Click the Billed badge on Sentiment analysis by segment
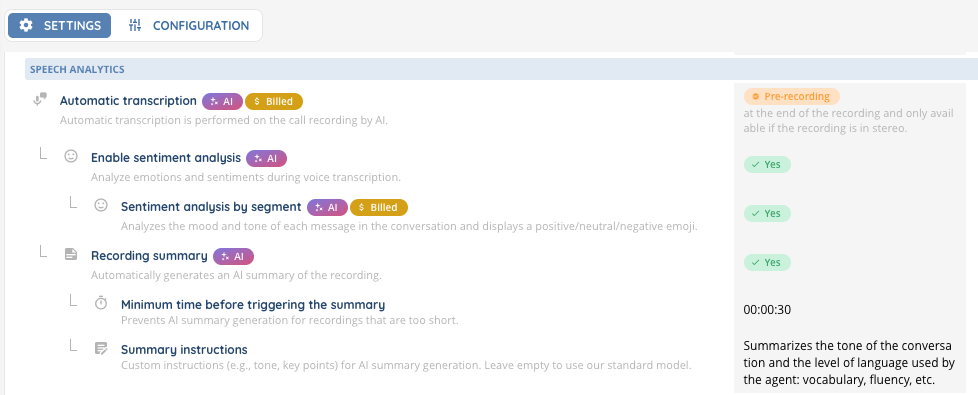The height and width of the screenshot is (395, 978). [x=379, y=207]
